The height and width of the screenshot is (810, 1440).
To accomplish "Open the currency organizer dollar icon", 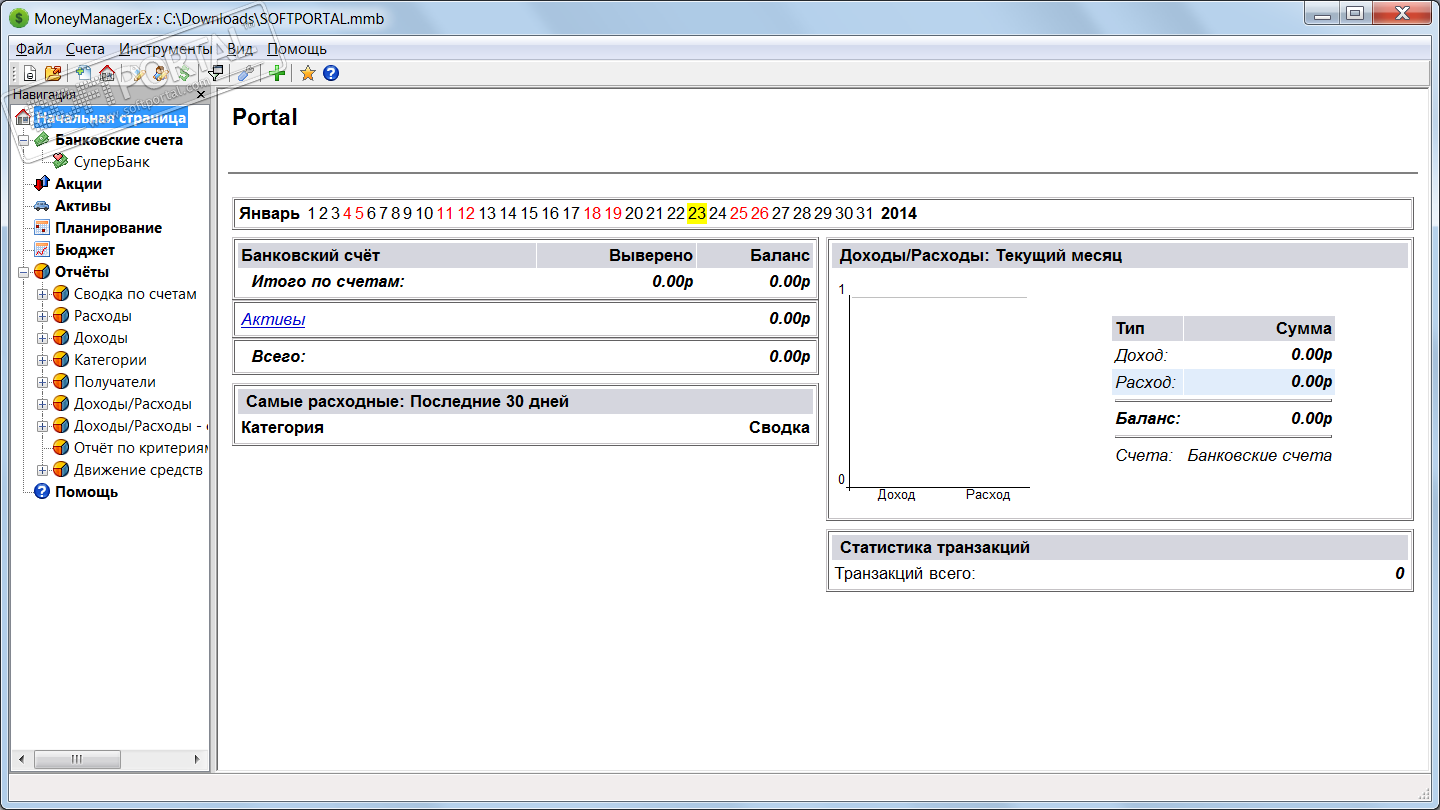I will click(x=183, y=73).
